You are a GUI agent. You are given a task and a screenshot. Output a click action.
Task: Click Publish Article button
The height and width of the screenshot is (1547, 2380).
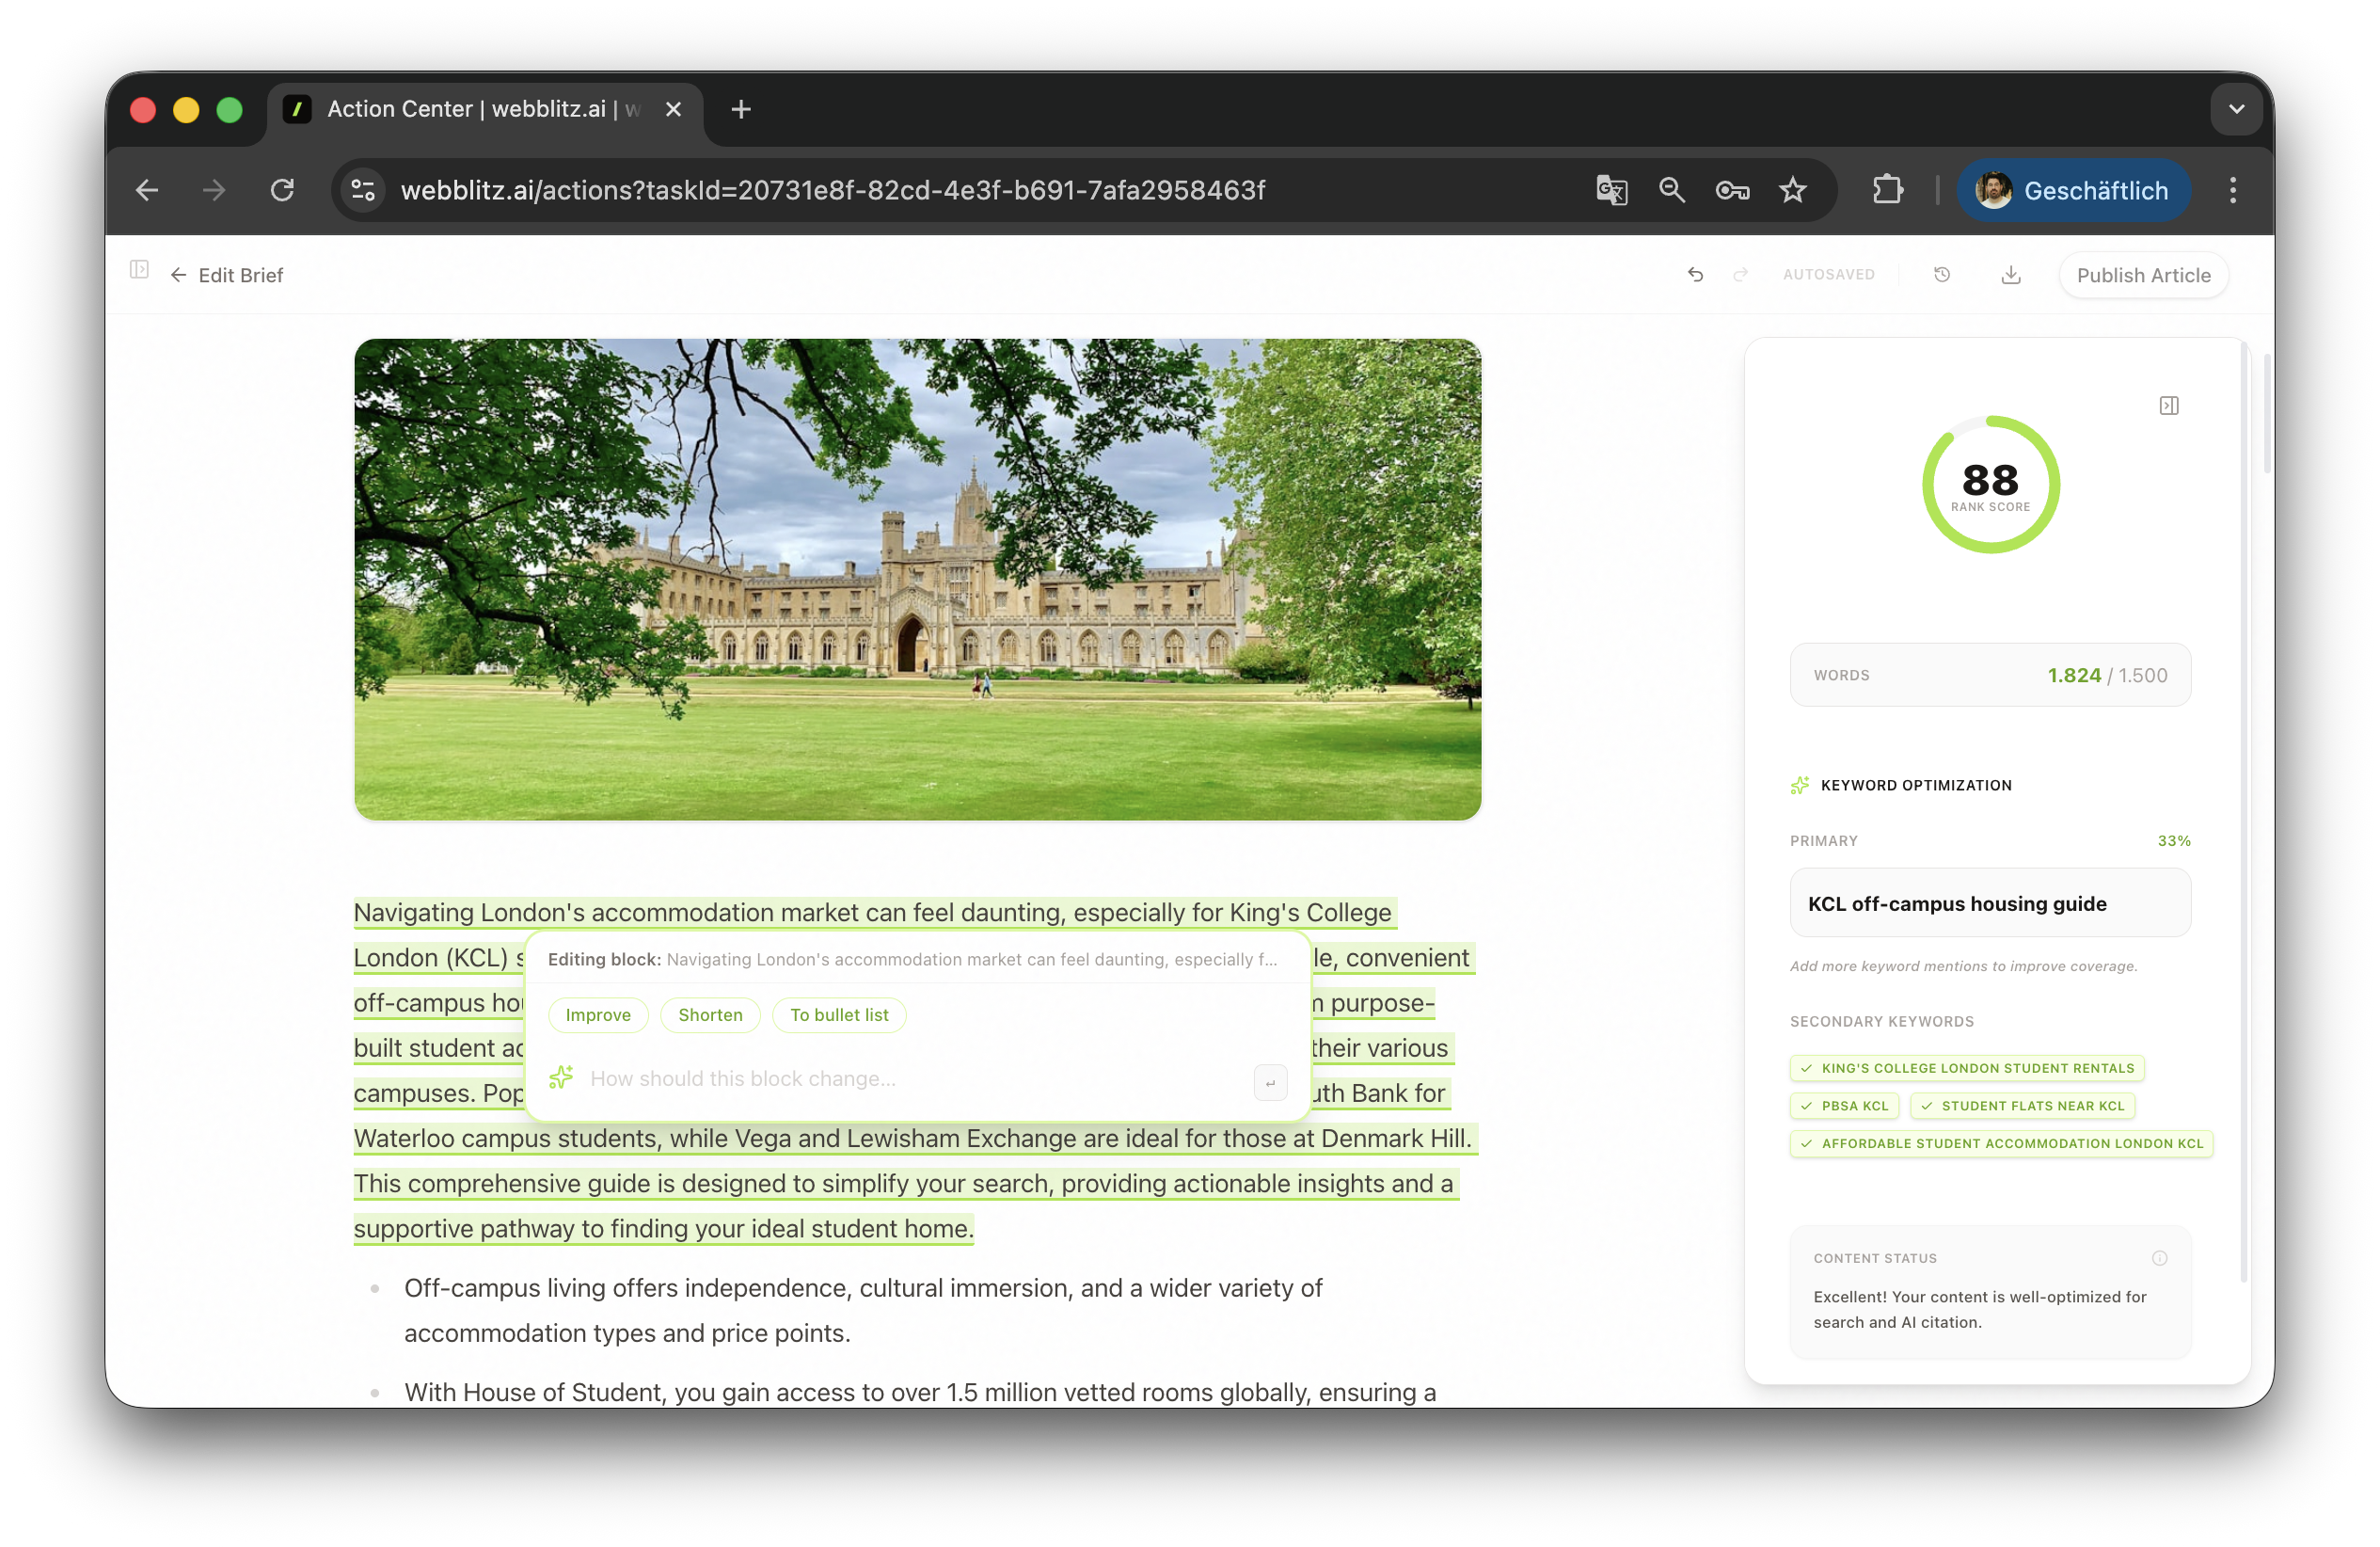(2143, 275)
